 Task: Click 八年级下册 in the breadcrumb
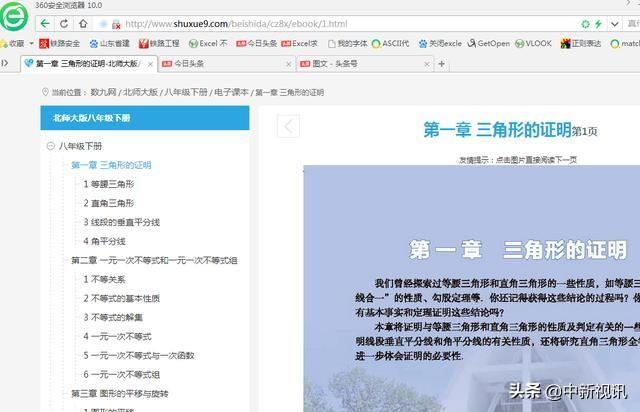coord(186,92)
